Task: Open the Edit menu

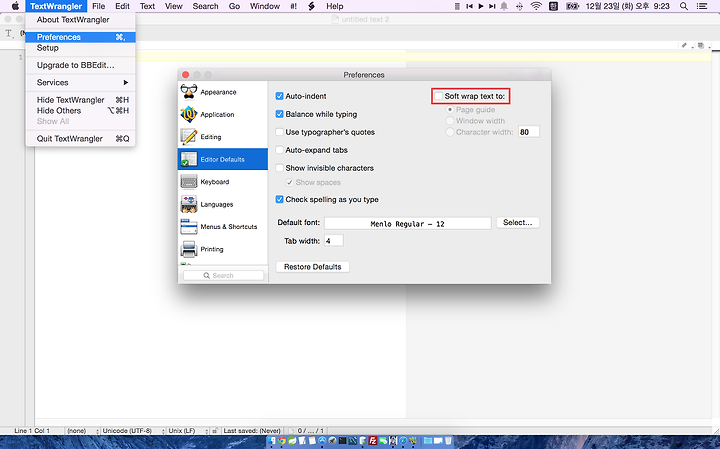Action: (122, 6)
